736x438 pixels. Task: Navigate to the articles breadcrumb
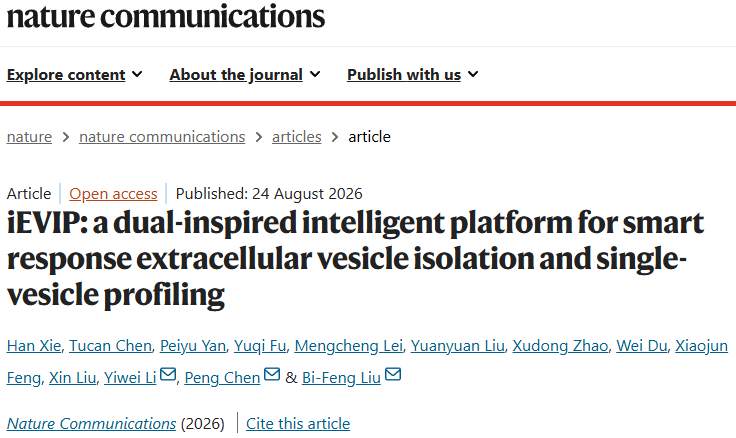click(x=297, y=137)
